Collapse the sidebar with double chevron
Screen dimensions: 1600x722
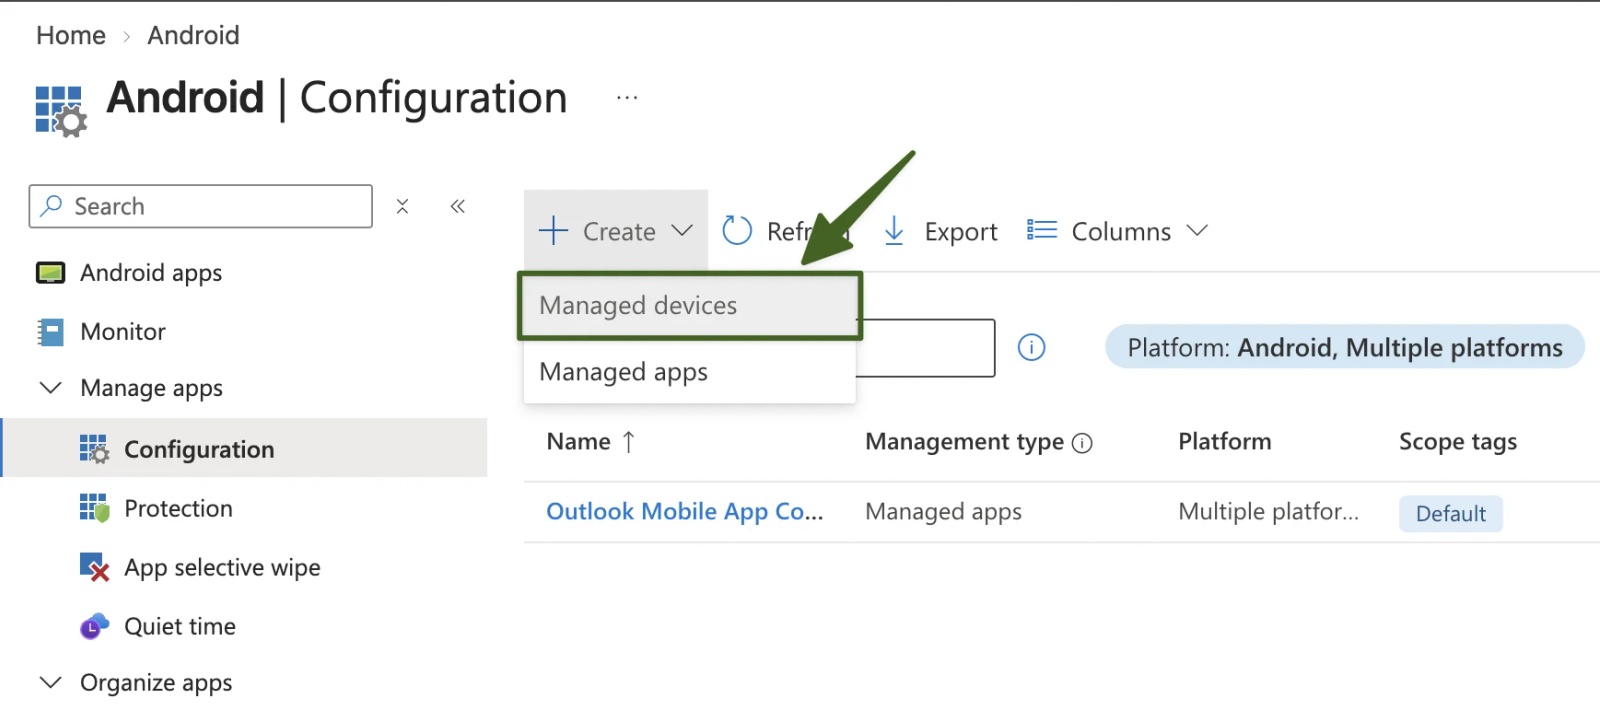(458, 206)
